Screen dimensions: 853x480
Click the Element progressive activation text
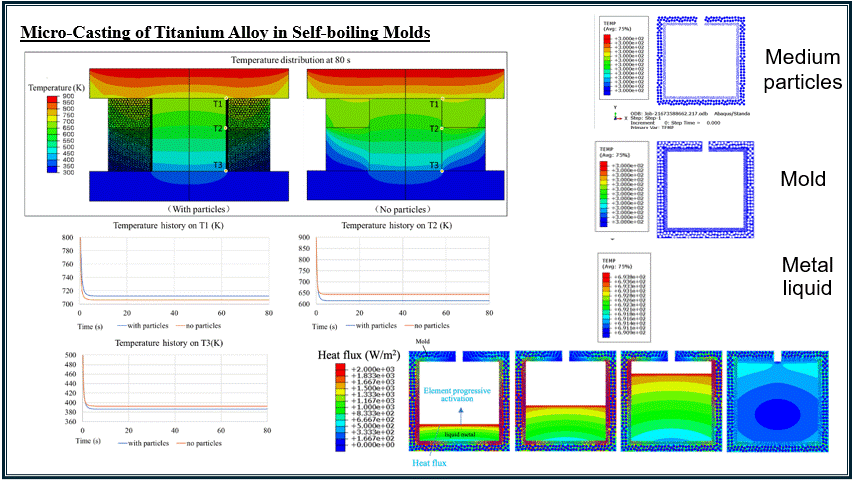457,395
